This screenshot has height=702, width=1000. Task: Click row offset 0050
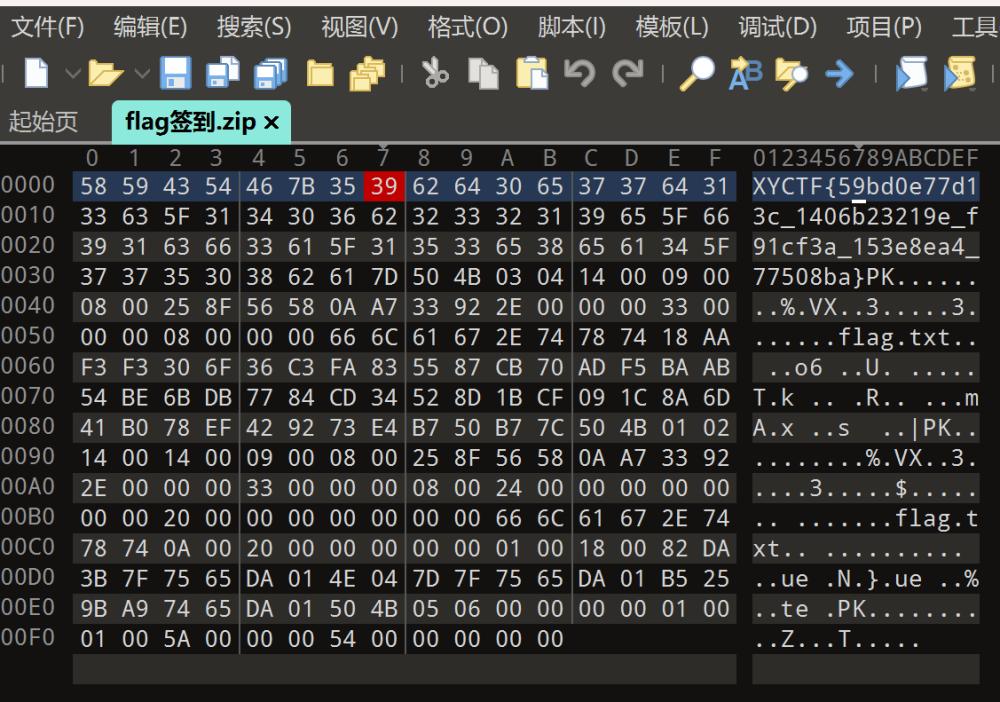click(28, 336)
